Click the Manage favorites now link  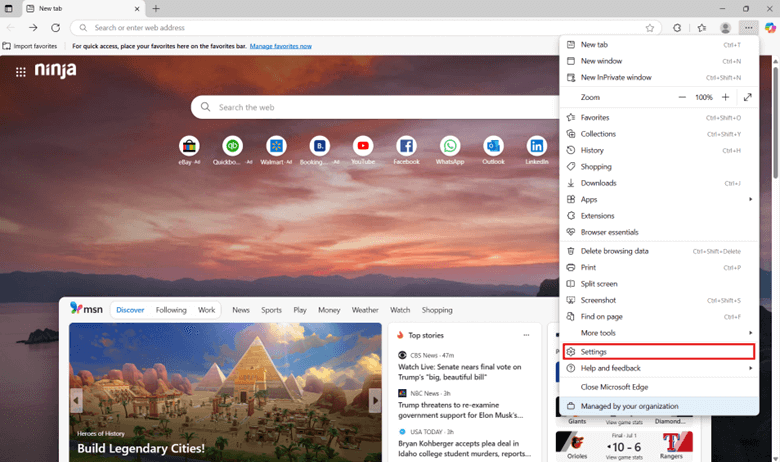tap(281, 46)
